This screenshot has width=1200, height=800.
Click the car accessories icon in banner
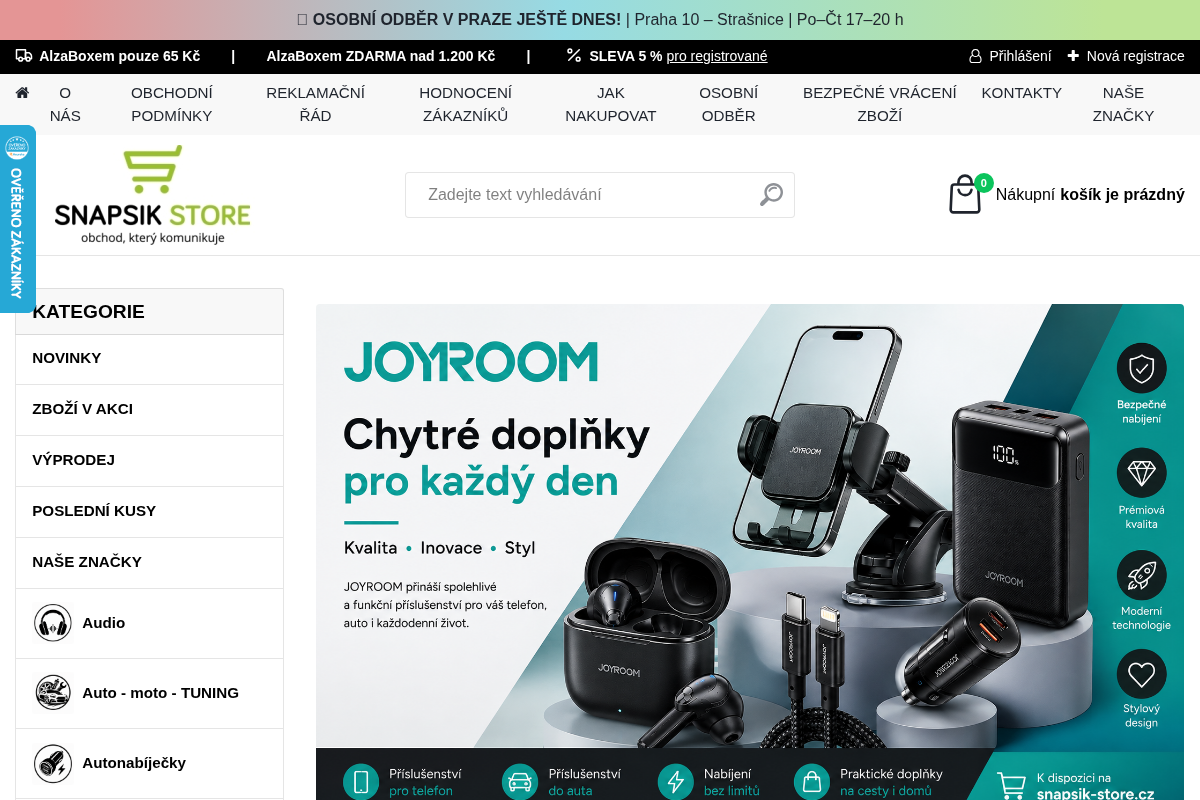(520, 782)
